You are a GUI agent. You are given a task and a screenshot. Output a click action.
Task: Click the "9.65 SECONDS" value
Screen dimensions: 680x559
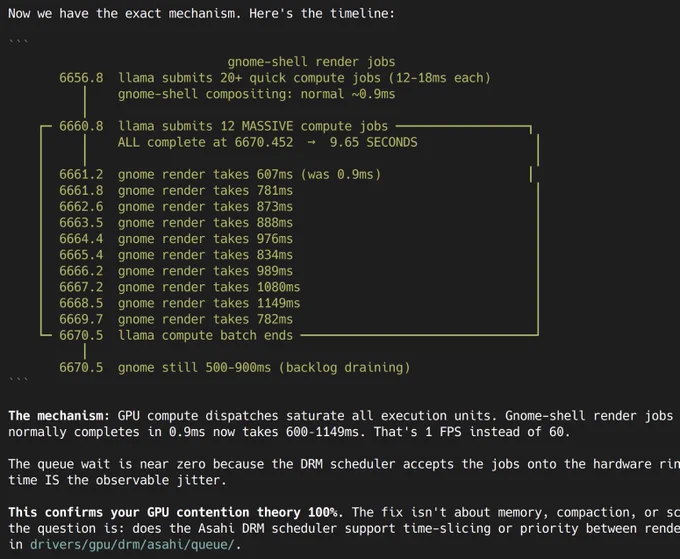click(373, 142)
